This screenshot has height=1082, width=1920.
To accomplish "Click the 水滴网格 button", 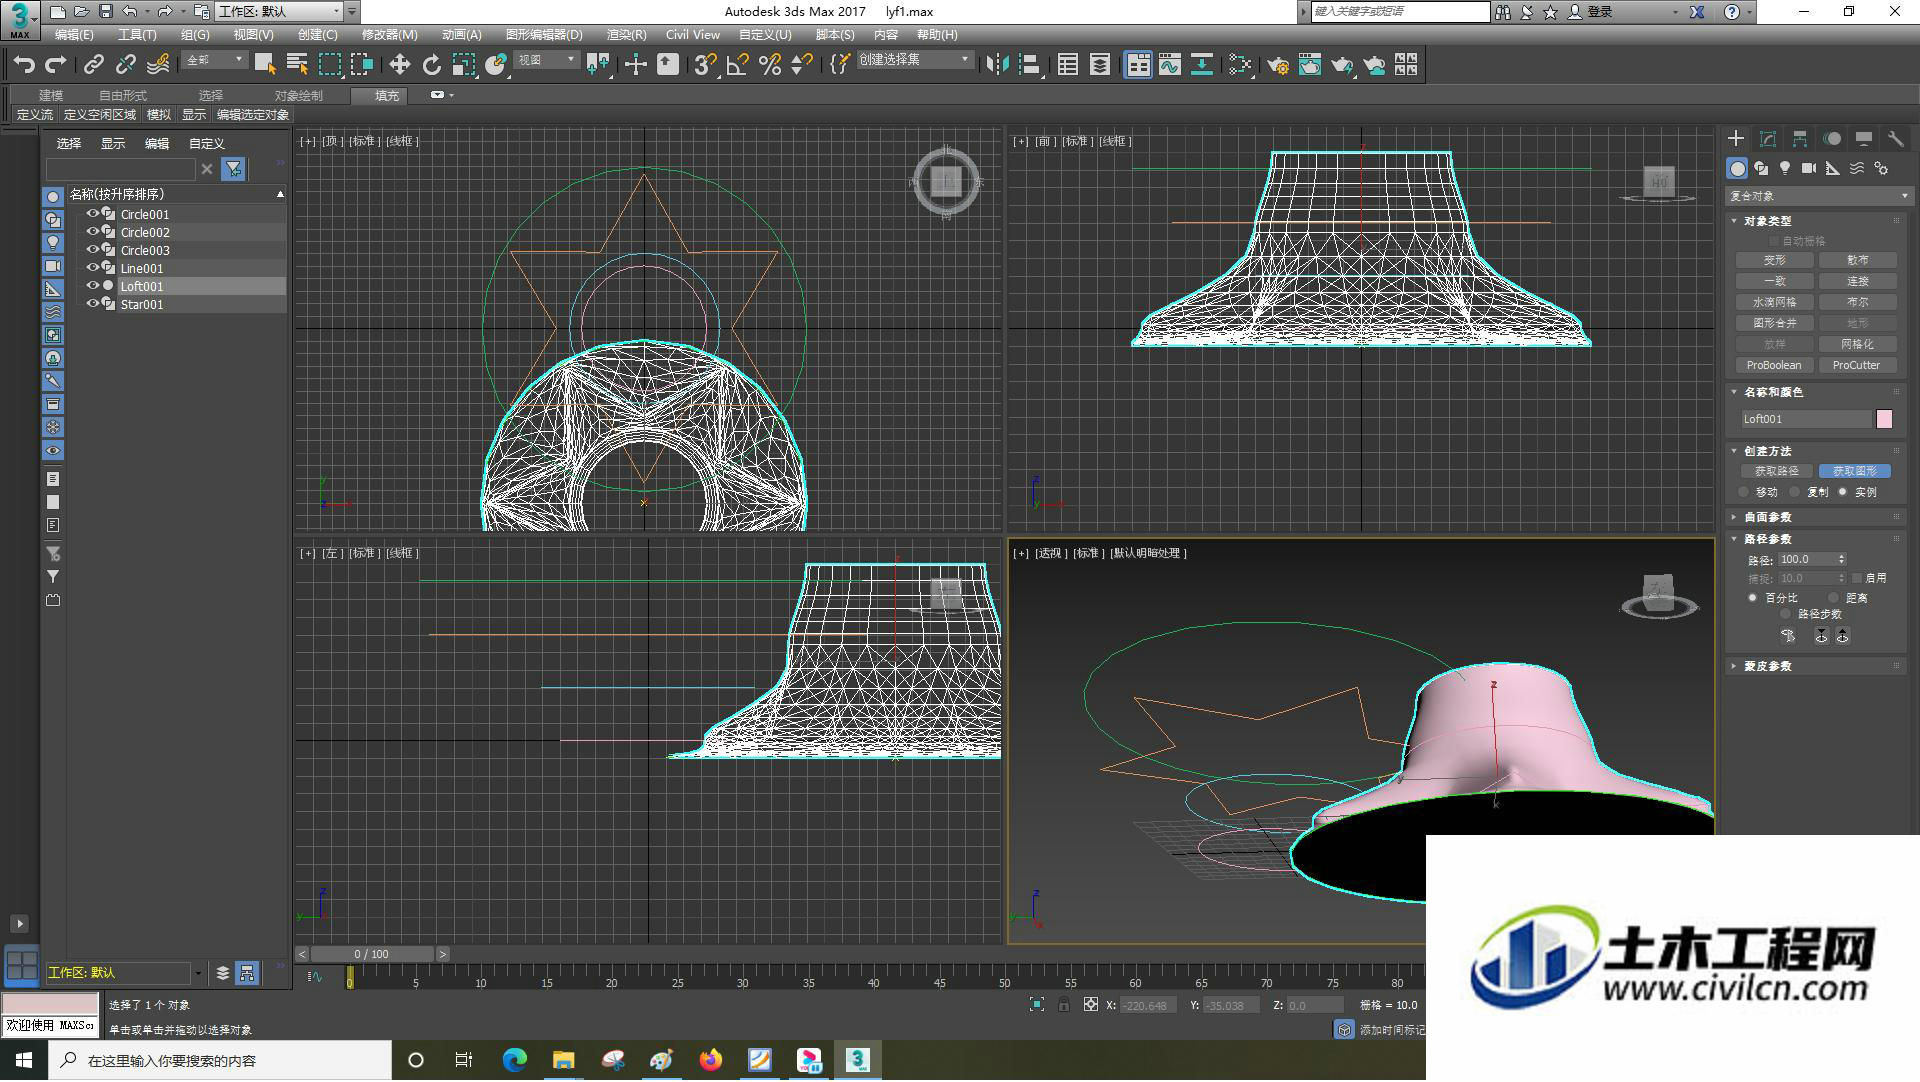I will 1774,302.
